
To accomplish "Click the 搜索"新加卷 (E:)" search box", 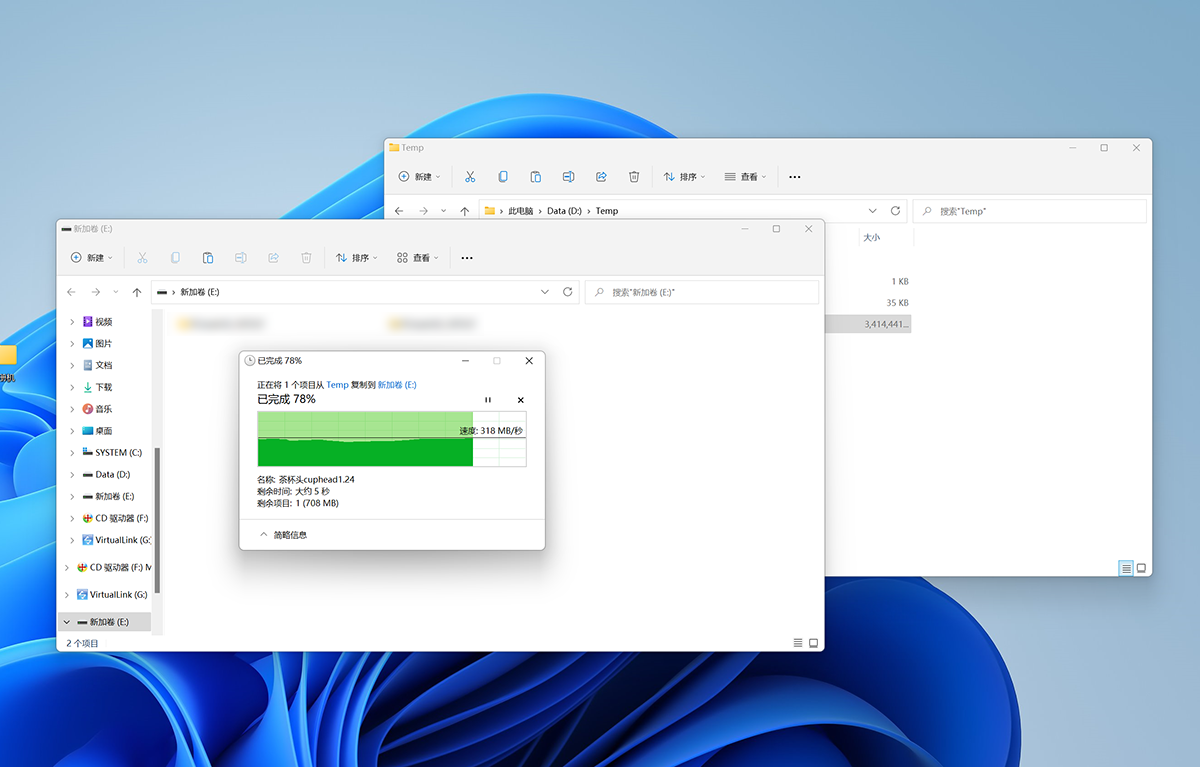I will click(x=702, y=292).
